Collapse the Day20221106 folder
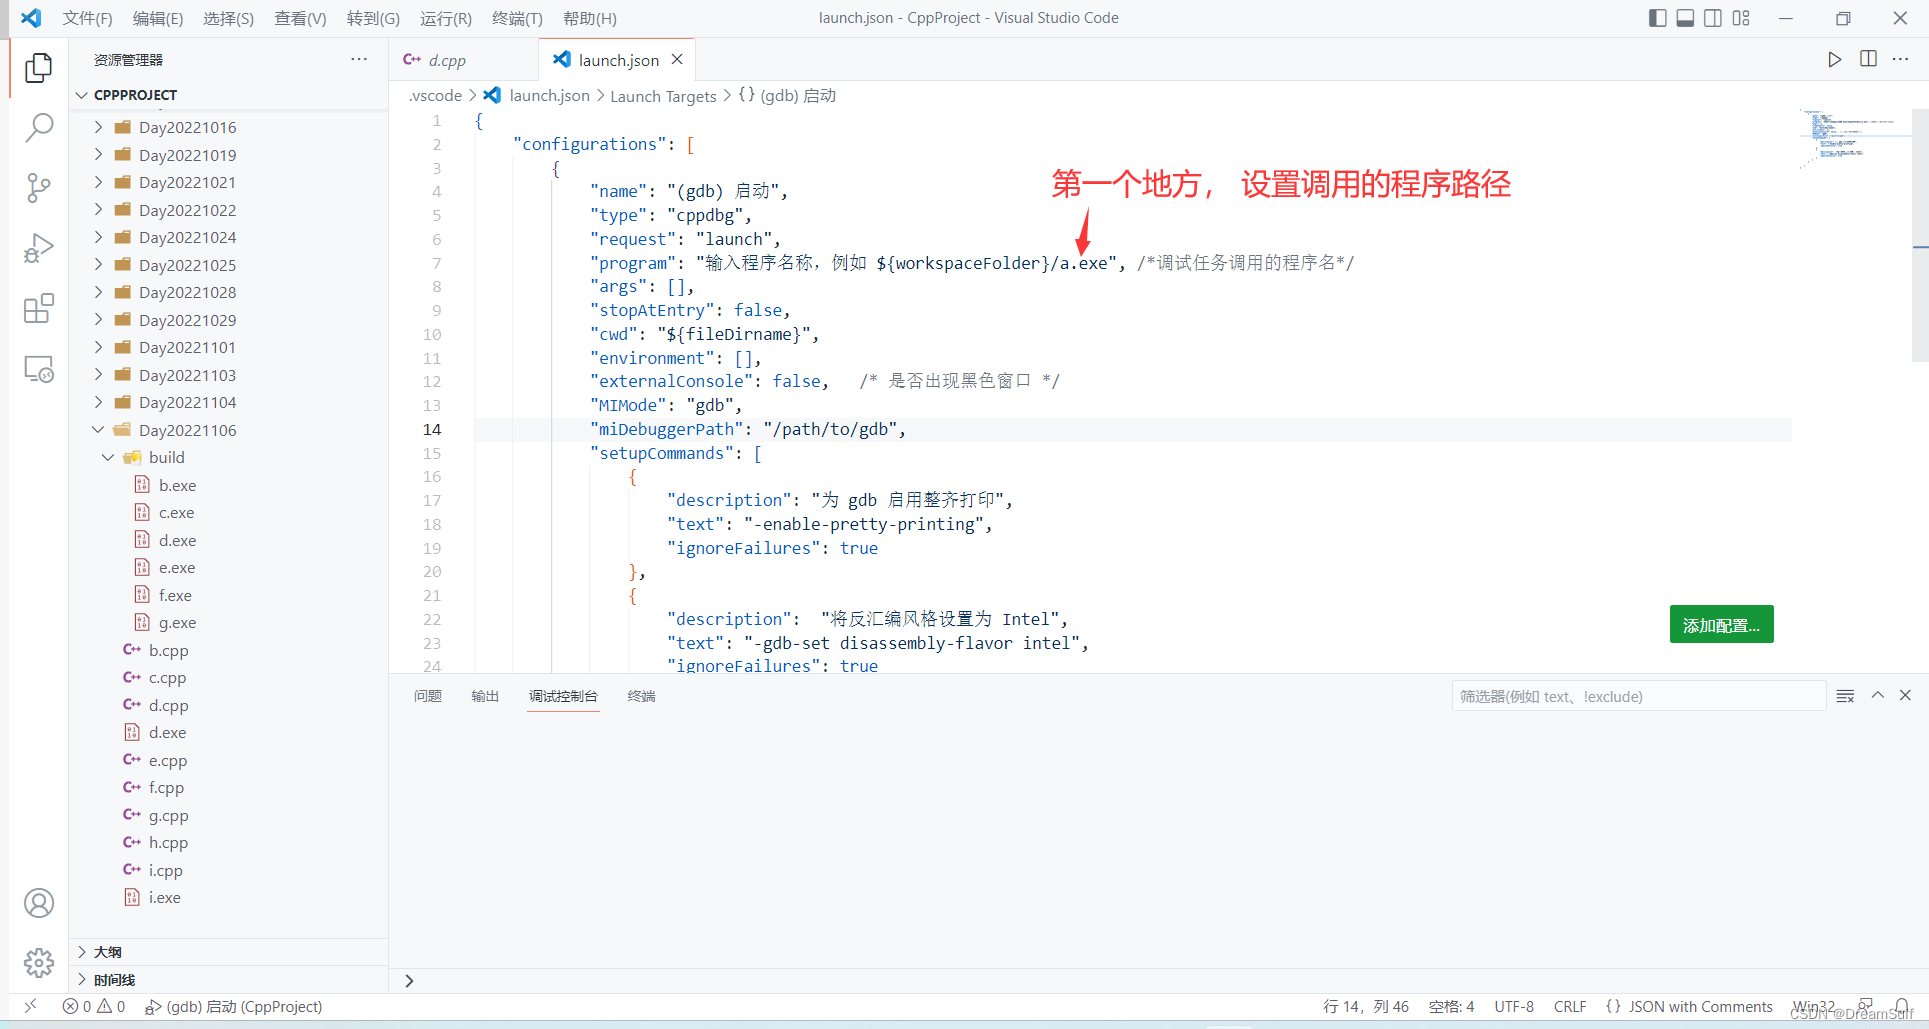This screenshot has width=1929, height=1029. 98,430
